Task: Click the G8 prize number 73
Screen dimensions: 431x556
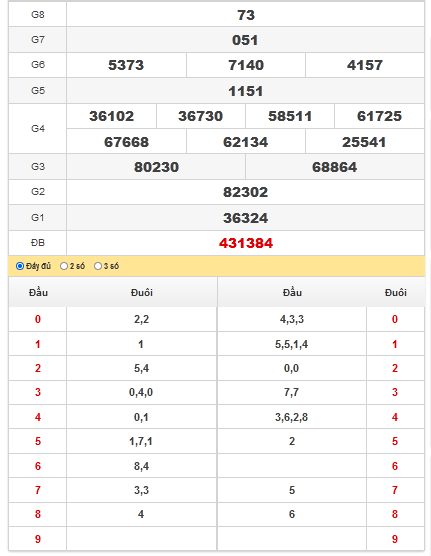Action: 245,15
